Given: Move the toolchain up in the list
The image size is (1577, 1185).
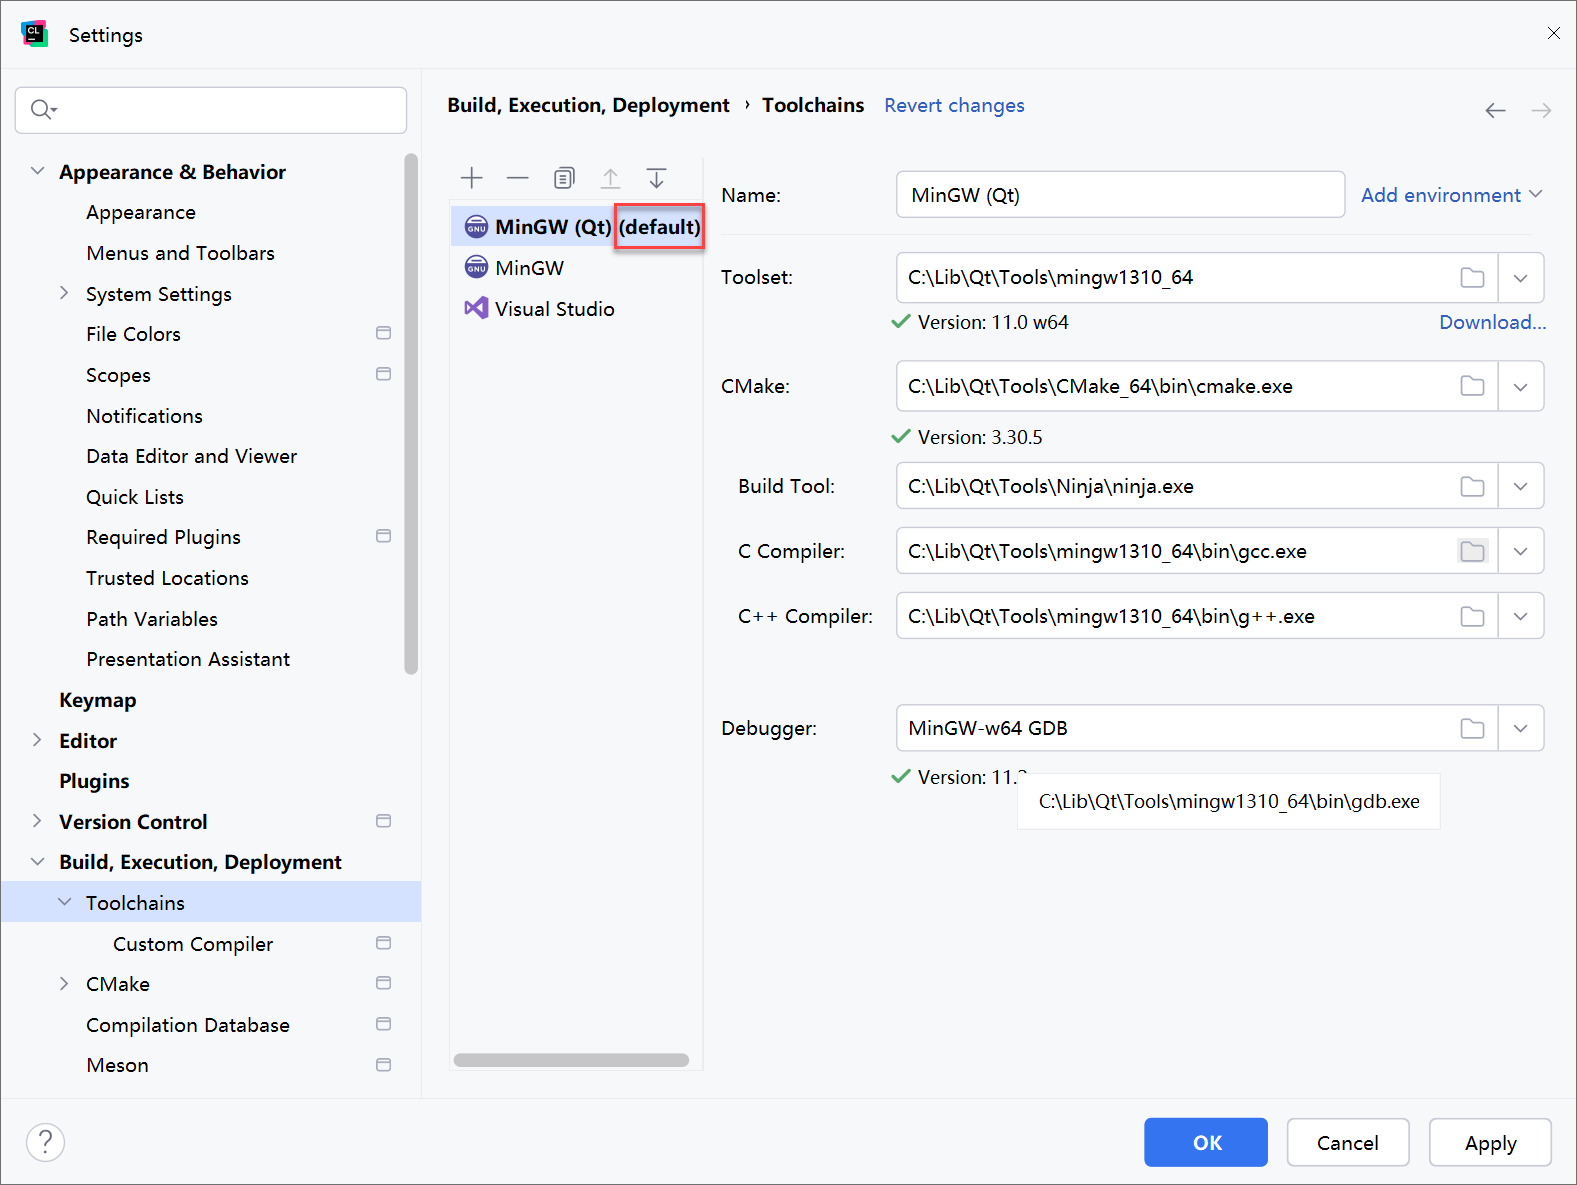Looking at the screenshot, I should (610, 178).
